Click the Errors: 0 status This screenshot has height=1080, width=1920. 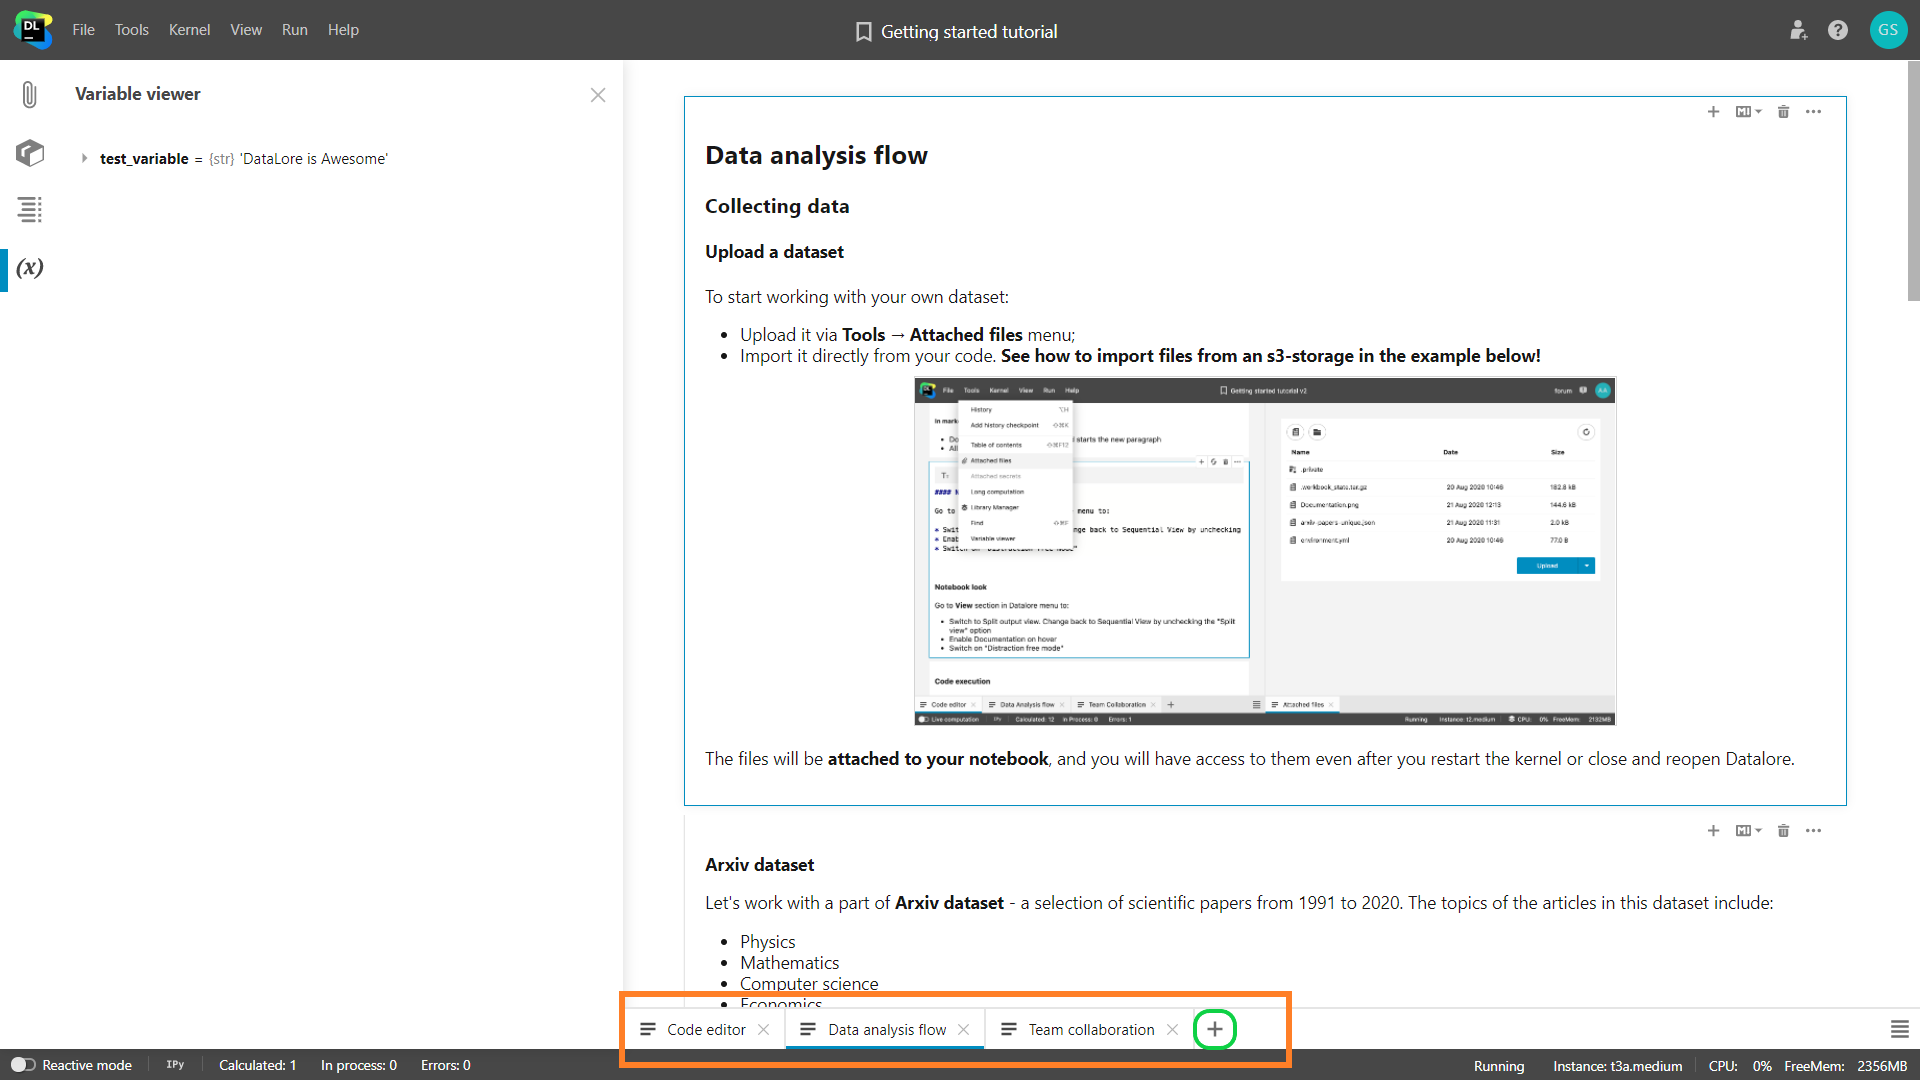tap(446, 1065)
